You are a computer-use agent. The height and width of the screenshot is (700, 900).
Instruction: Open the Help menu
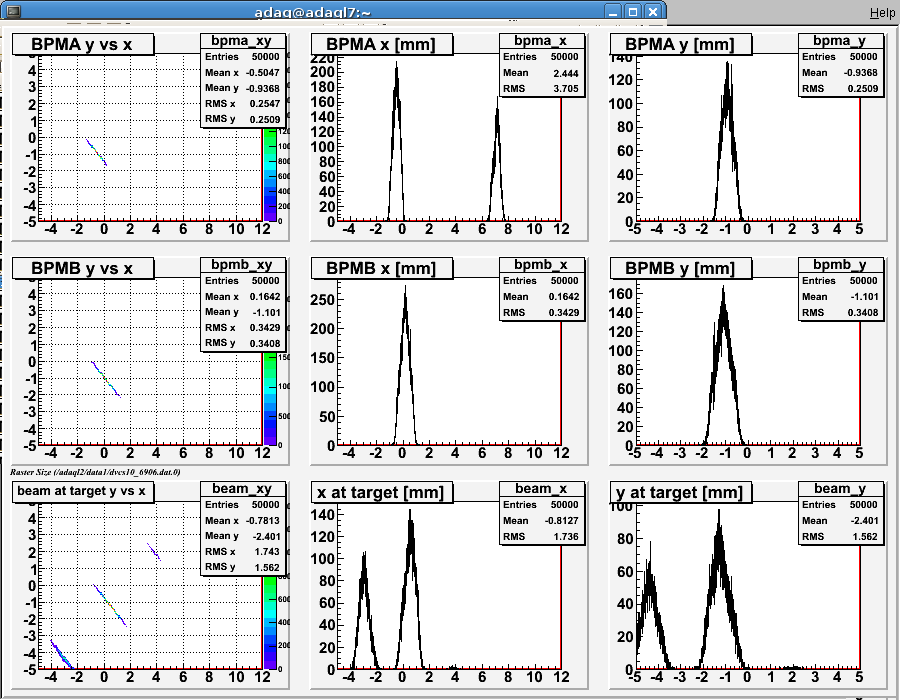point(882,13)
